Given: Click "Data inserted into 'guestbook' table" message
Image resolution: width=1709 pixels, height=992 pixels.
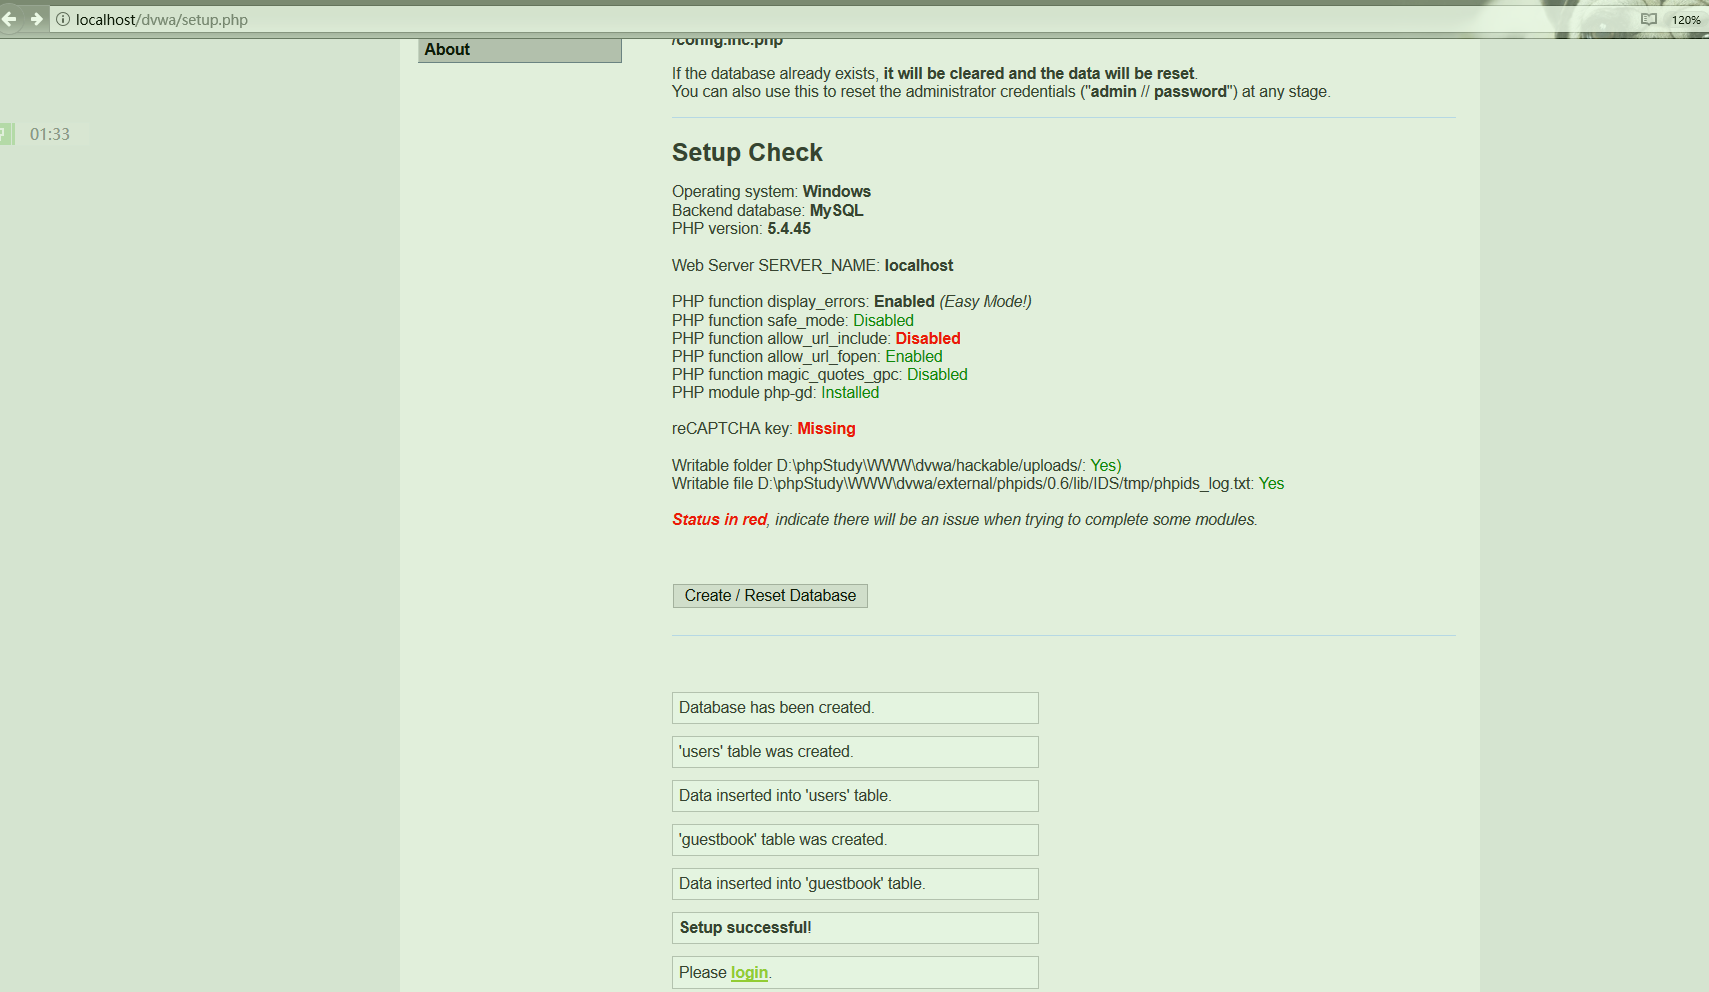Looking at the screenshot, I should [854, 884].
